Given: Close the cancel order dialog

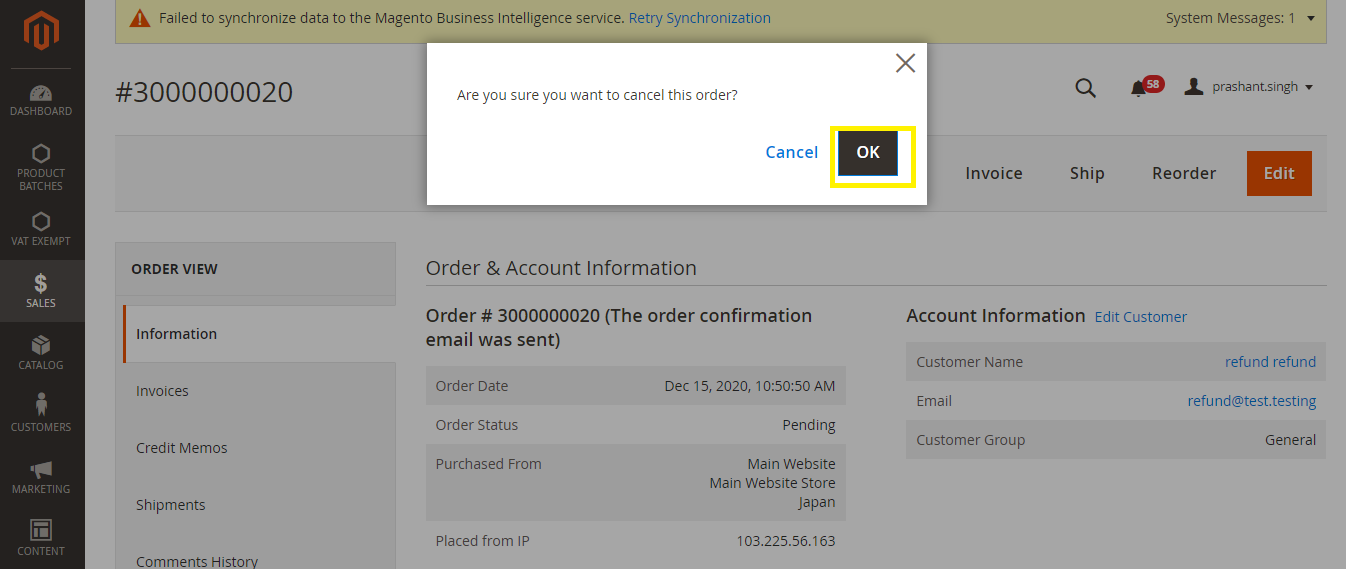Looking at the screenshot, I should [x=905, y=64].
